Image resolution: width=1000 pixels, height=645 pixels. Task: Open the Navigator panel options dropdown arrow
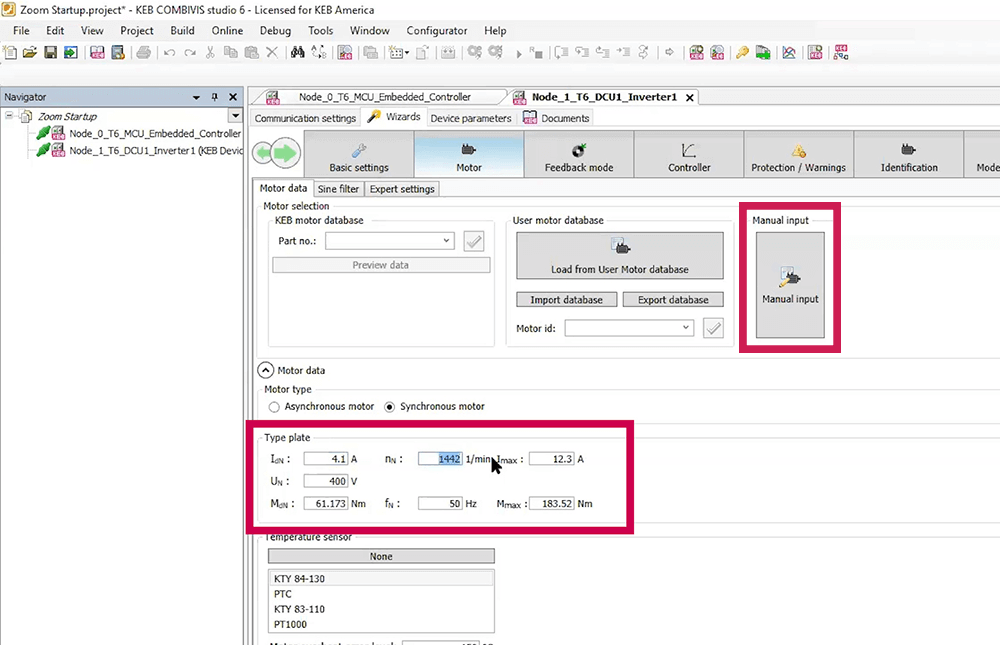(x=196, y=98)
